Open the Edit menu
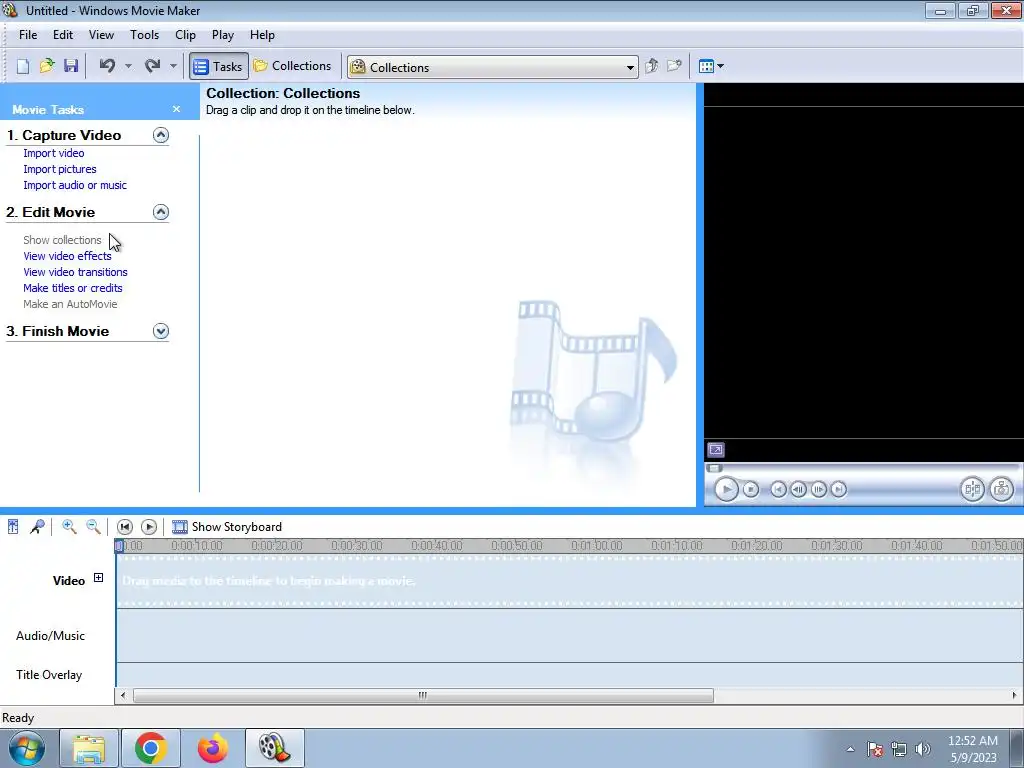The height and width of the screenshot is (768, 1024). click(63, 35)
